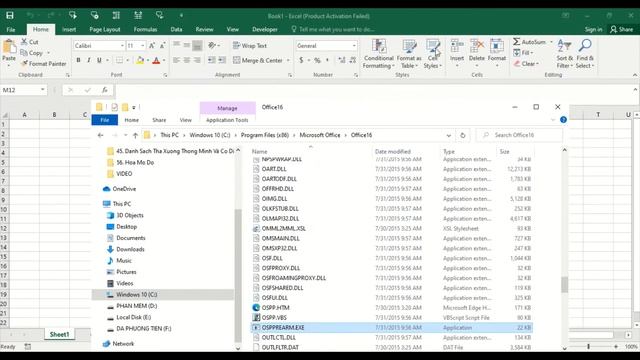This screenshot has width=640, height=360.
Task: Open the Clear eraser menu
Action: (526, 64)
